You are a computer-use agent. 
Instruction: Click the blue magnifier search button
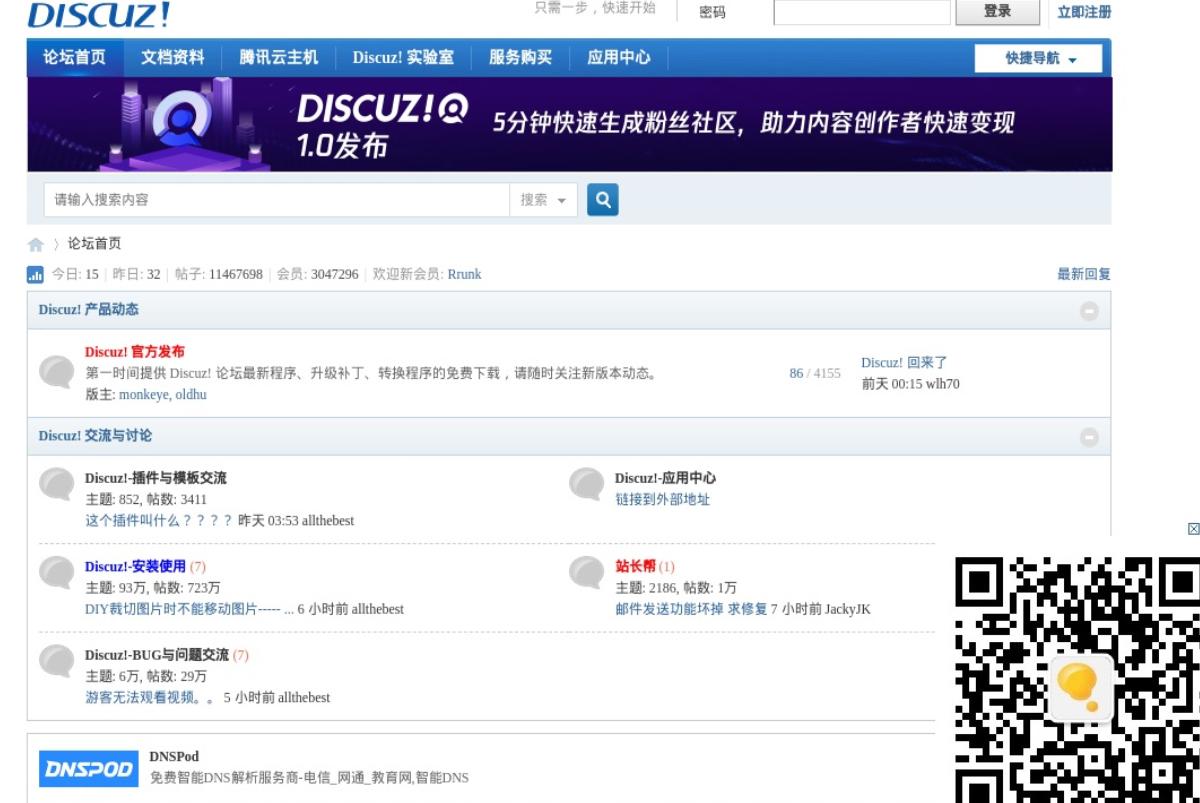coord(602,200)
